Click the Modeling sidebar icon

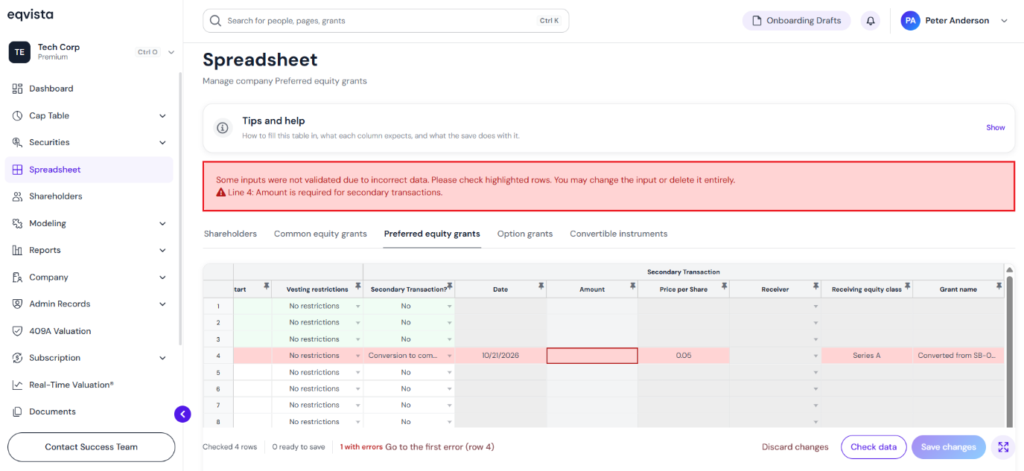pos(18,223)
